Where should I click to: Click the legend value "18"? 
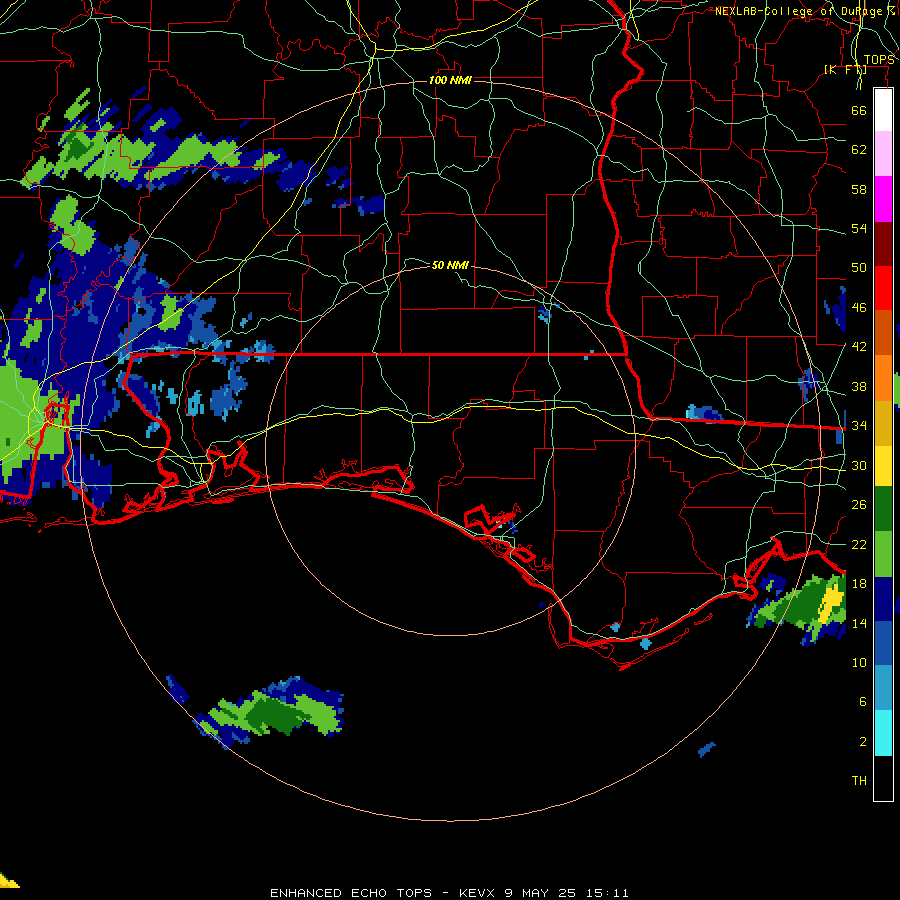859,584
